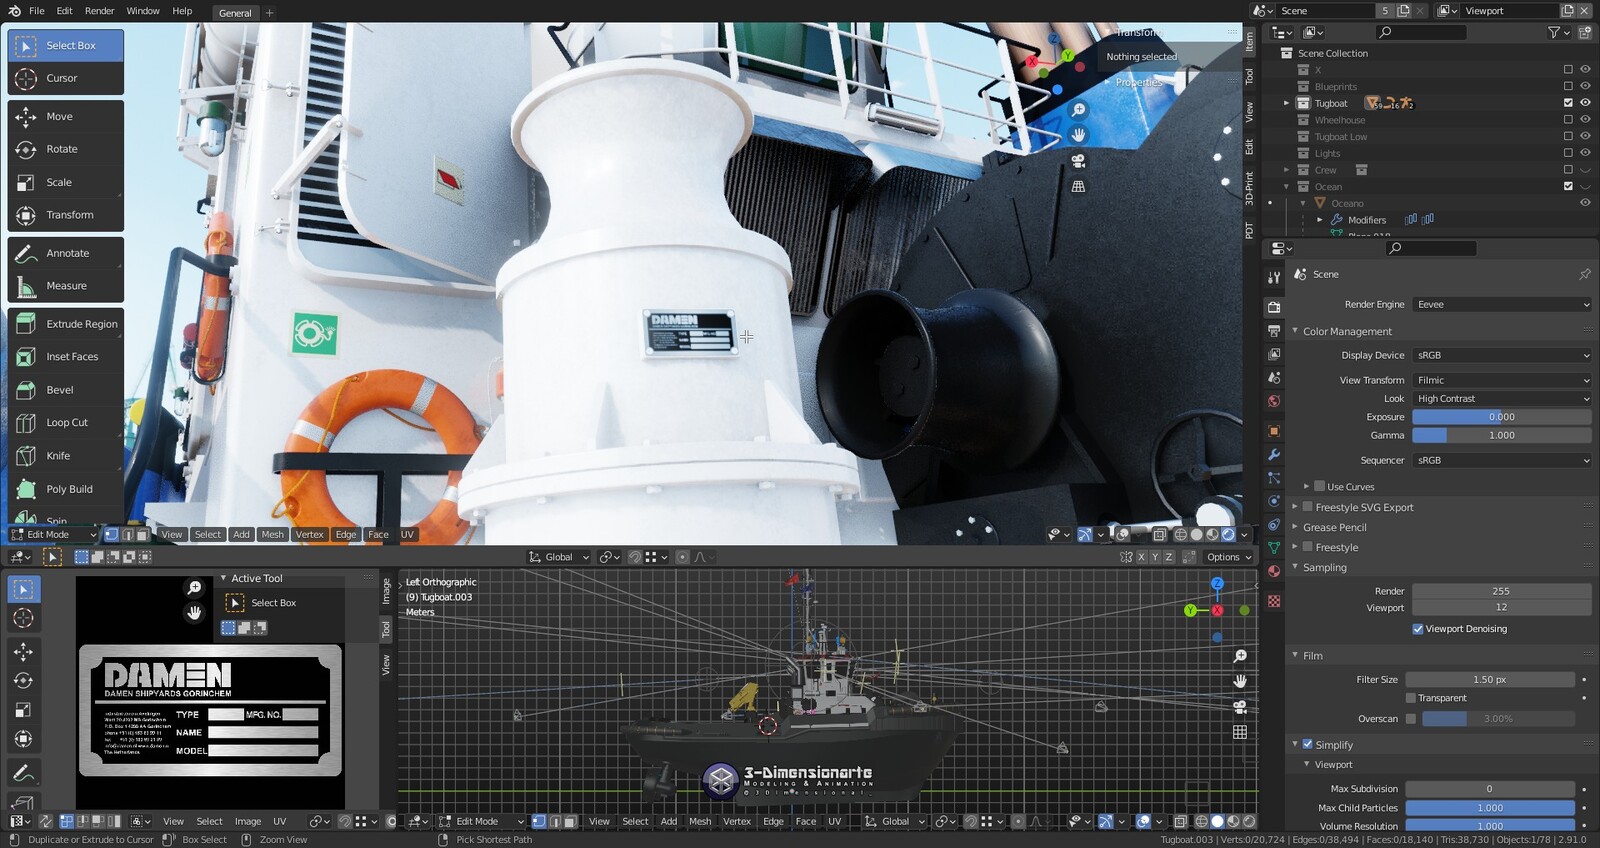The height and width of the screenshot is (848, 1600).
Task: Click the filter icon in outliner header
Action: 1554,32
